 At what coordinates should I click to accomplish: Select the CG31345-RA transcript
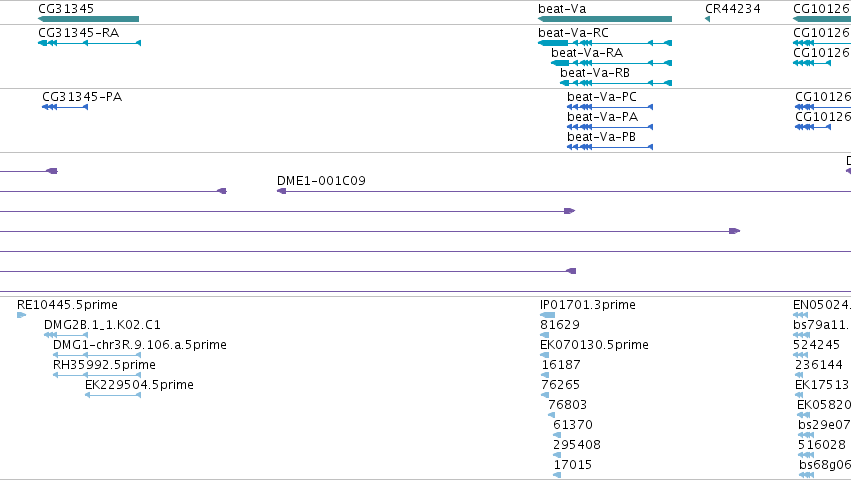coord(90,43)
